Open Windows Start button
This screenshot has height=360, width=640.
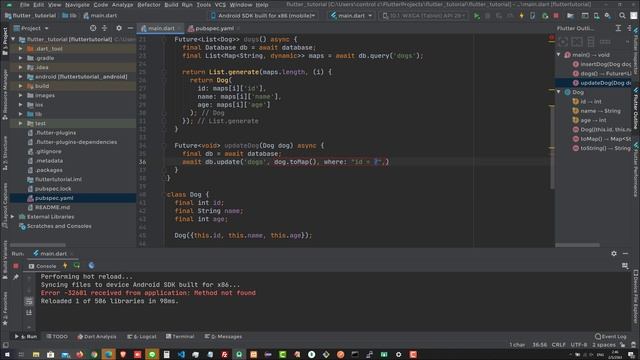pos(7,355)
